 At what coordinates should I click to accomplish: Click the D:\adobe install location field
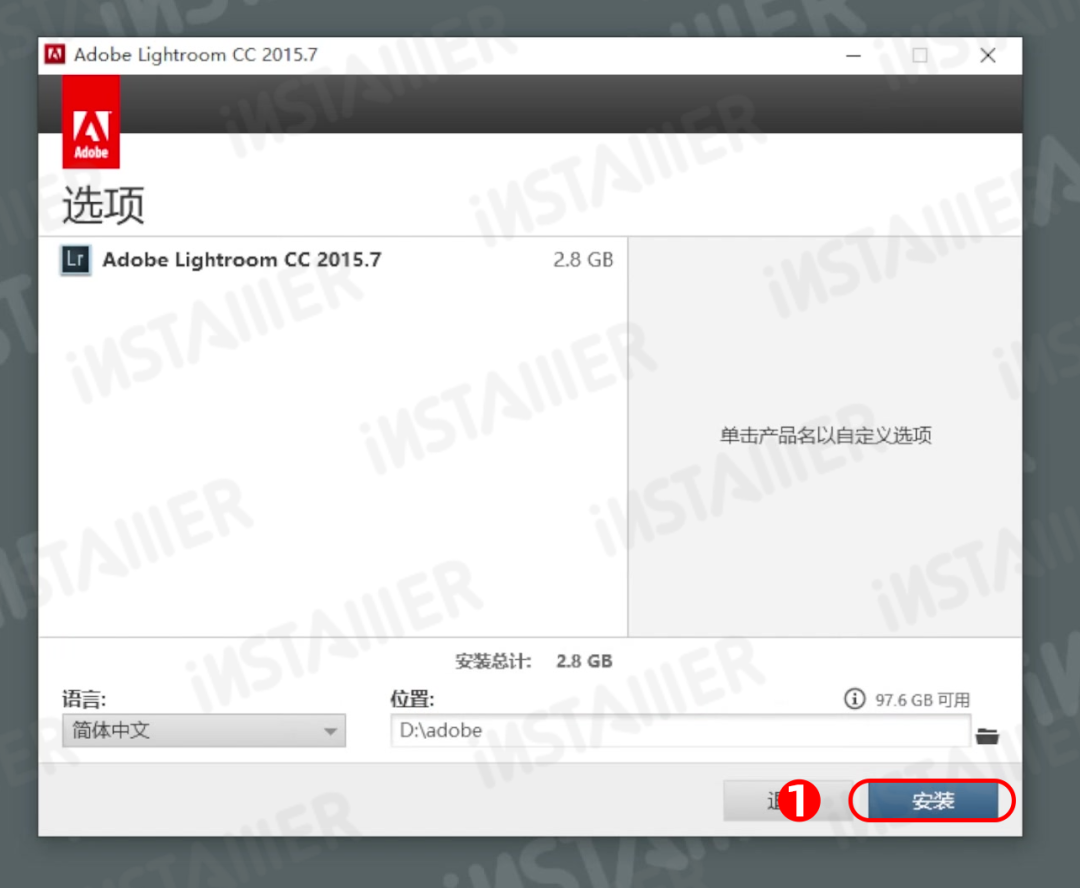click(681, 730)
